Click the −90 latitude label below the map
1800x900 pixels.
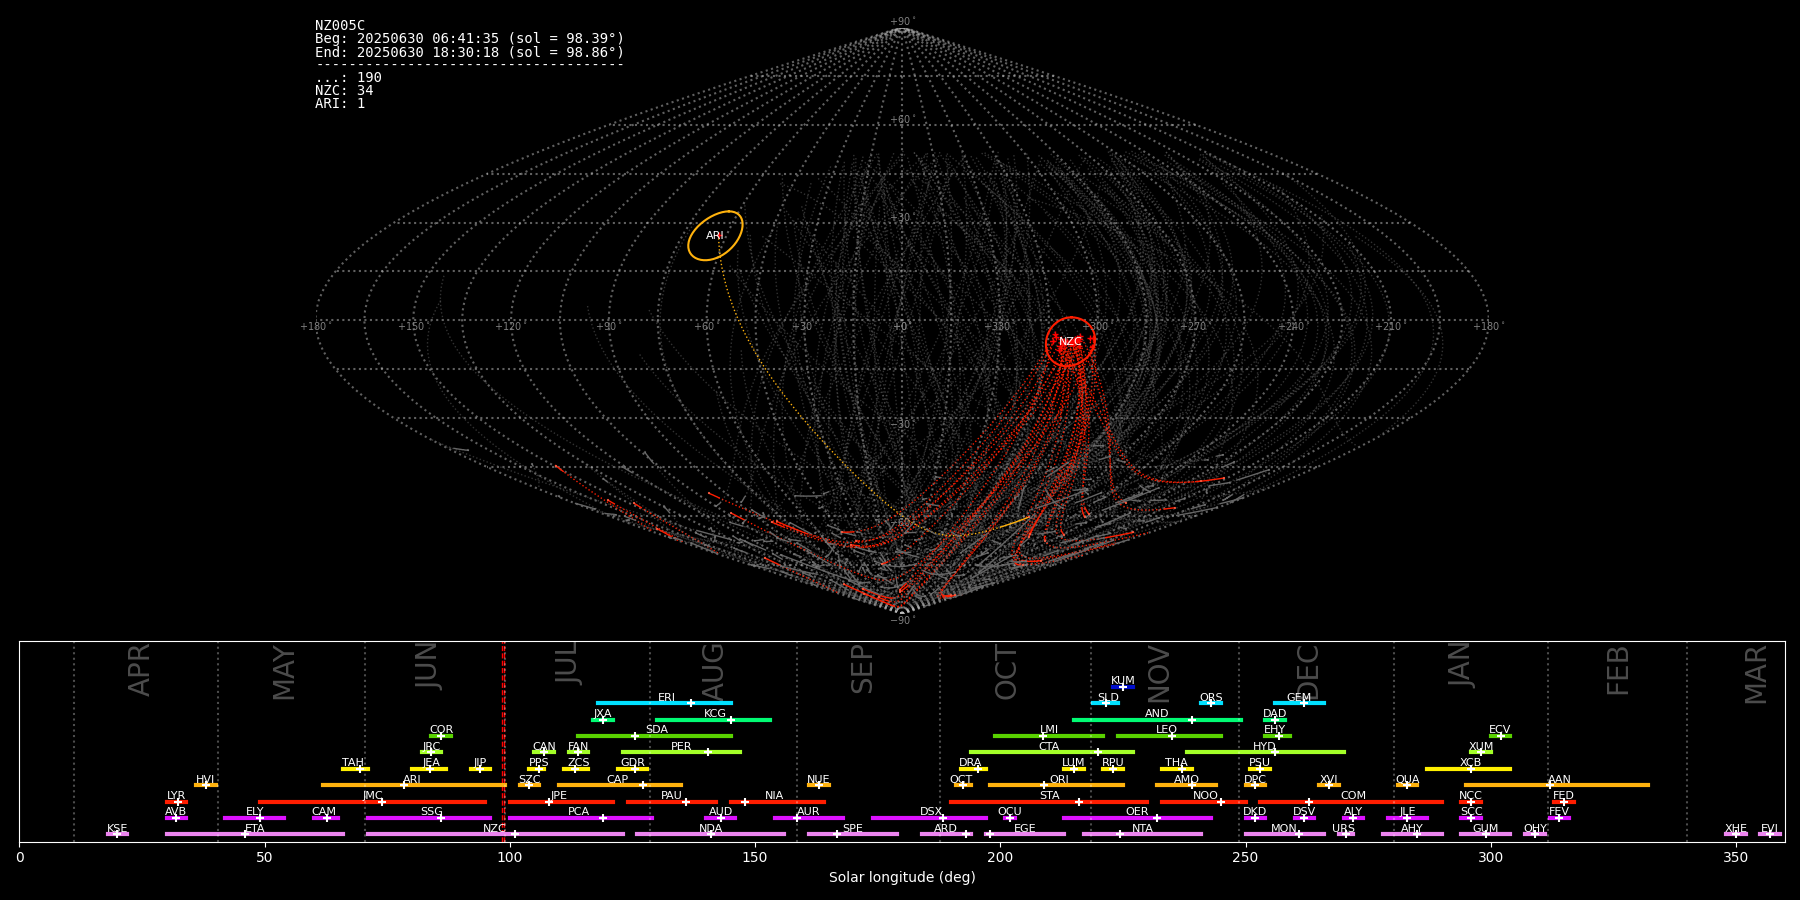point(901,621)
